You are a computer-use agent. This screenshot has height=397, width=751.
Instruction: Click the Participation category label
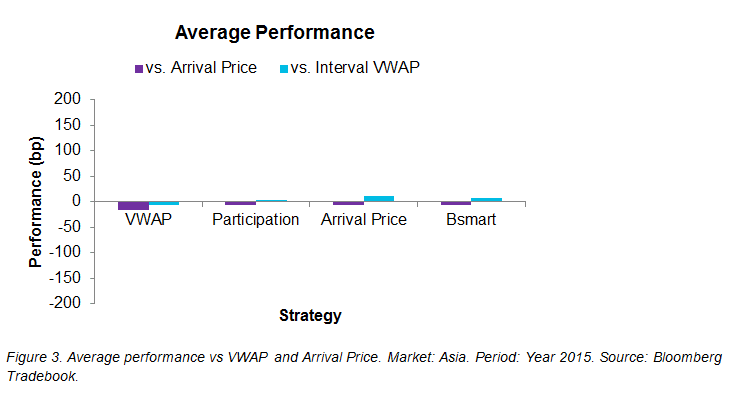[256, 220]
